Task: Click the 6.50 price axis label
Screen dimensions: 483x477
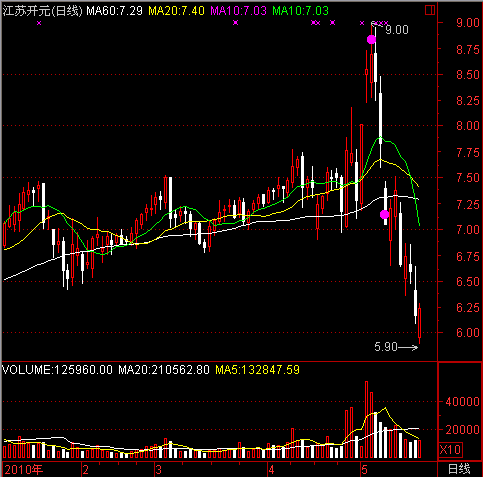Action: pyautogui.click(x=468, y=281)
